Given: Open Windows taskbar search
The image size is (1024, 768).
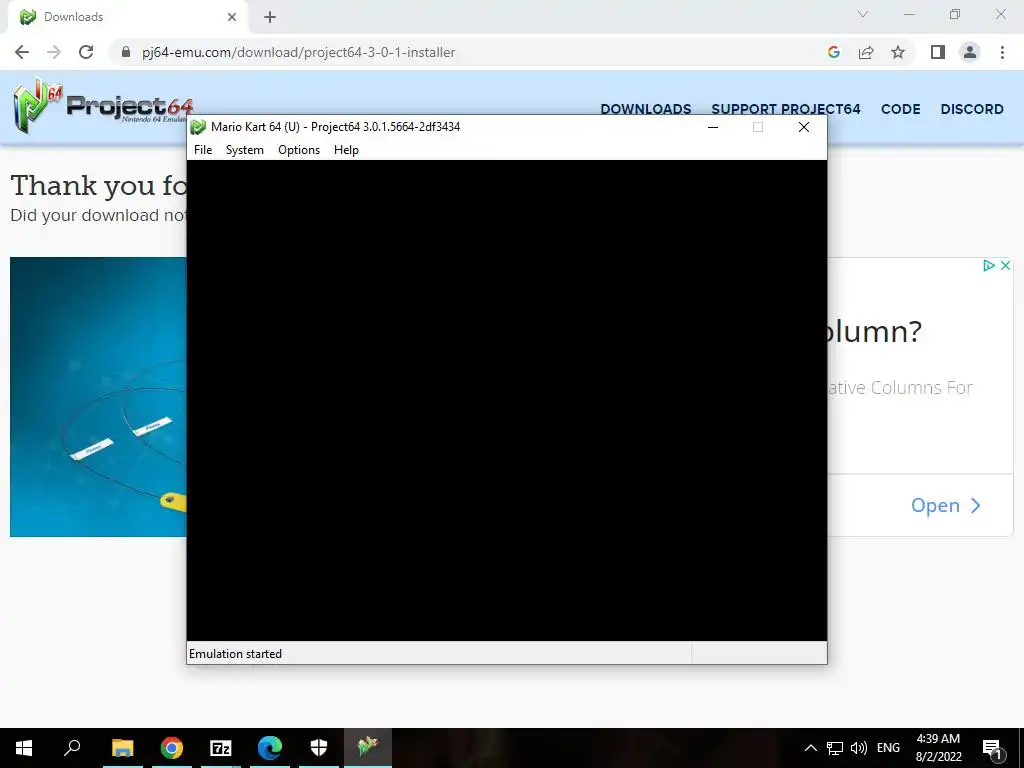Looking at the screenshot, I should click(72, 748).
